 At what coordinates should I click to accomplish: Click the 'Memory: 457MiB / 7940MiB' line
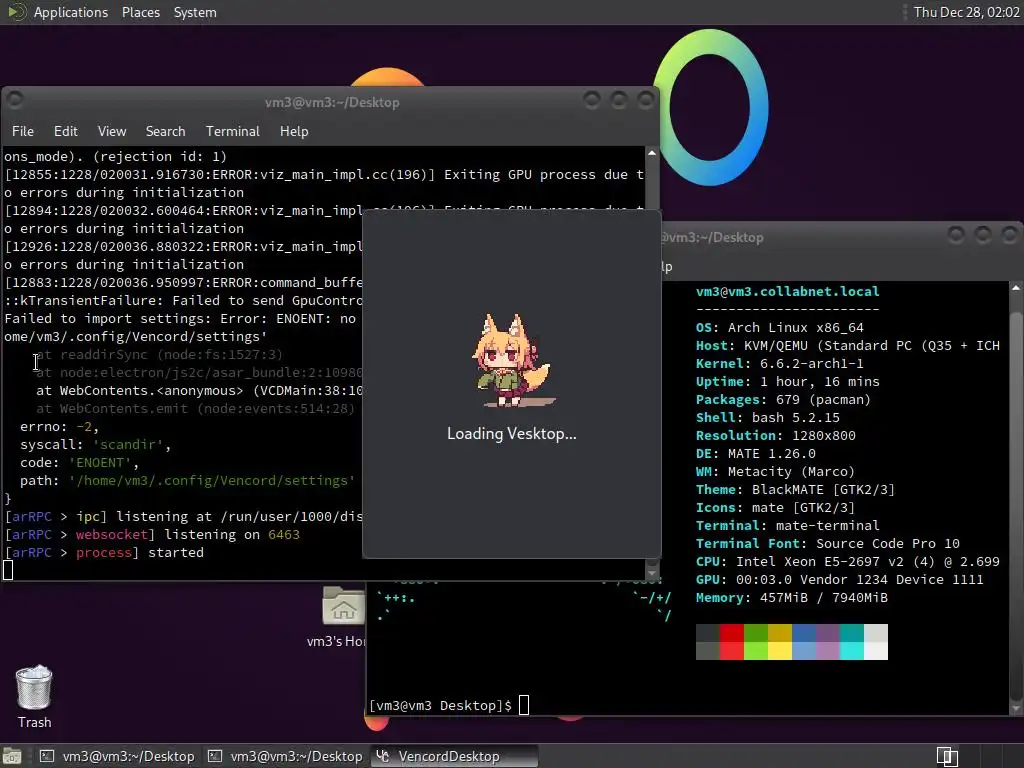[x=792, y=598]
